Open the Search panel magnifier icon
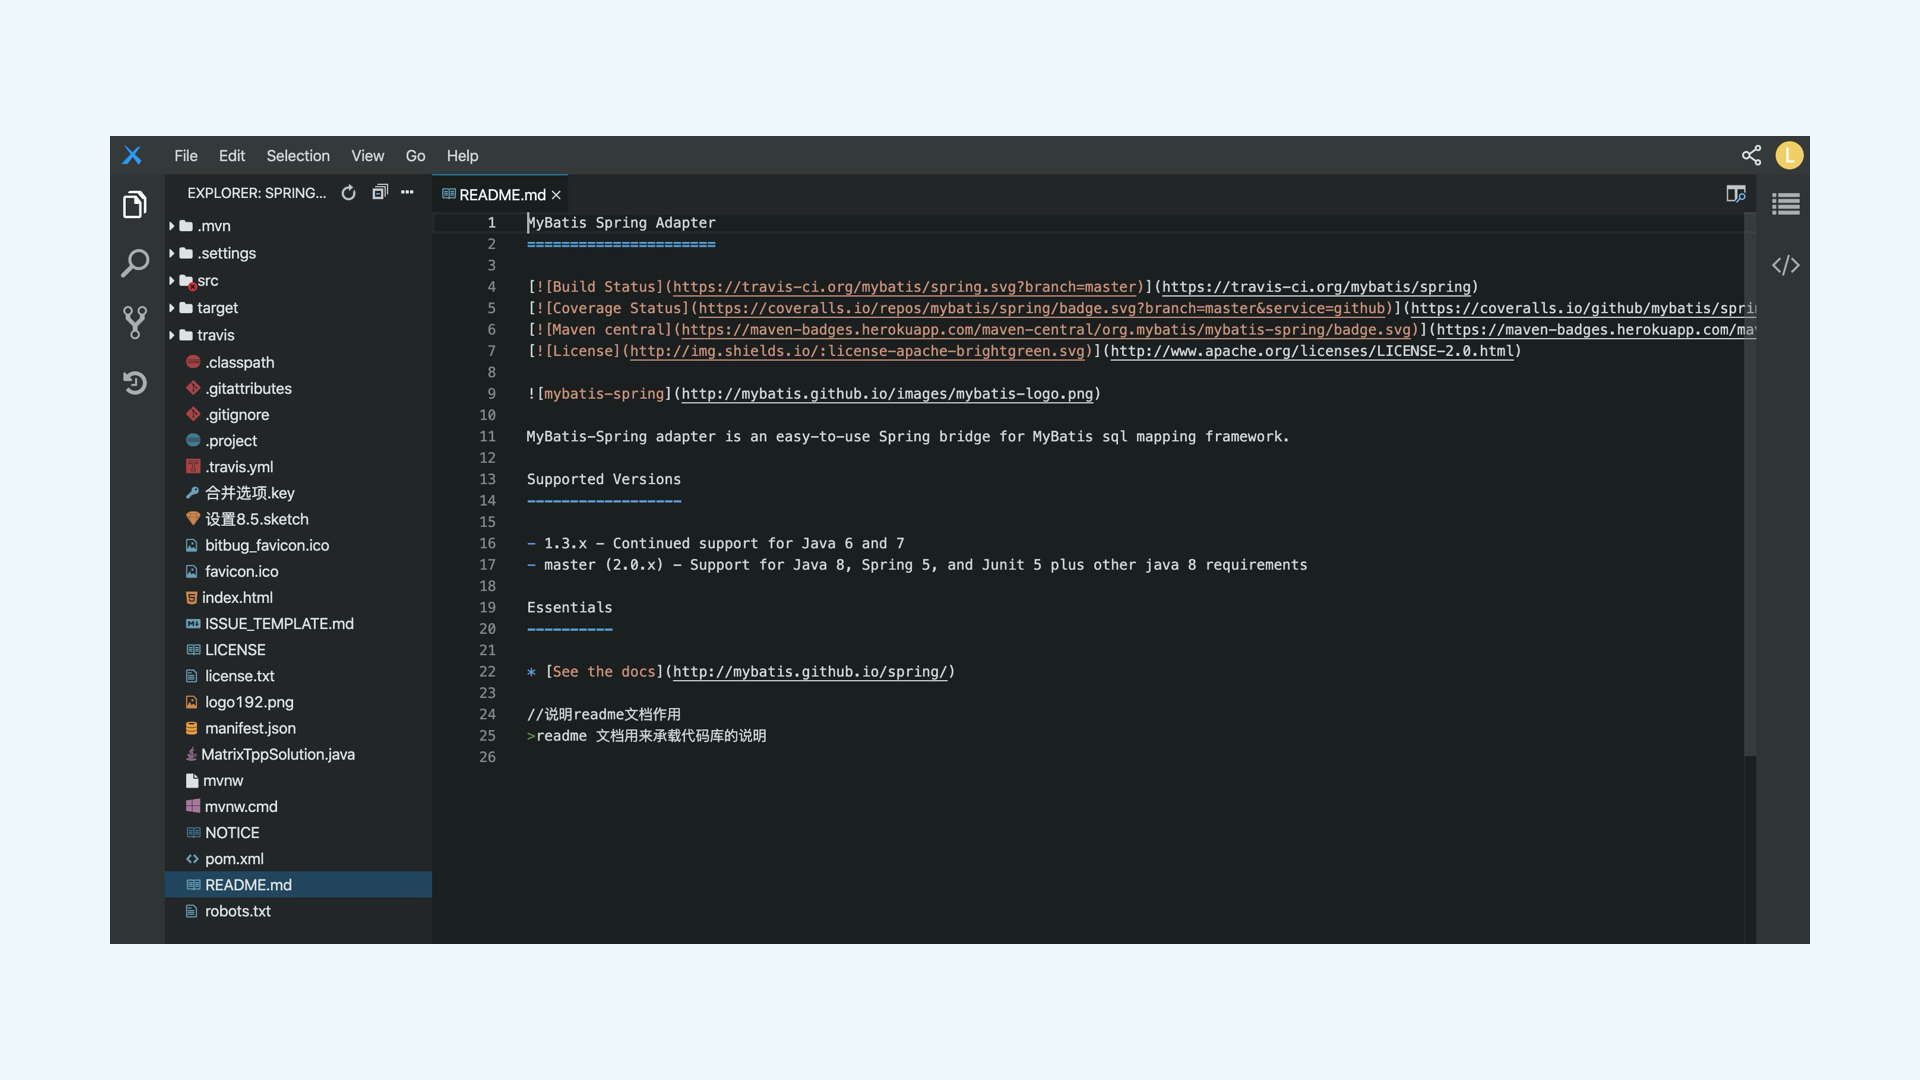Viewport: 1920px width, 1080px height. [x=135, y=263]
